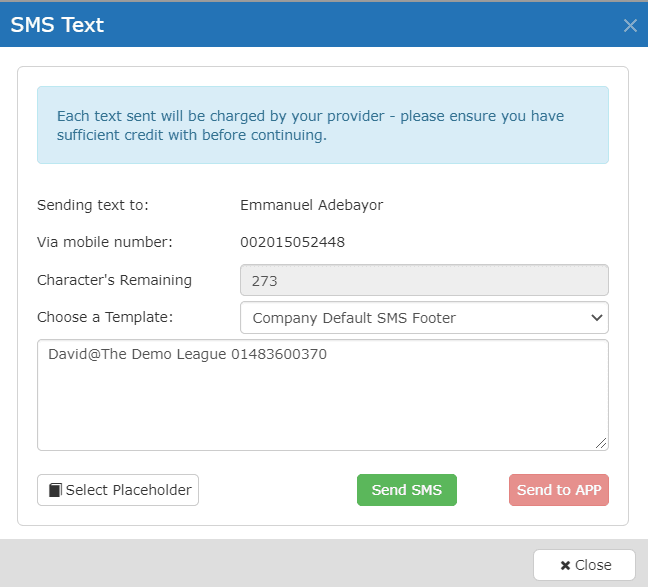
Task: Click the Character's Remaining label
Action: [114, 280]
